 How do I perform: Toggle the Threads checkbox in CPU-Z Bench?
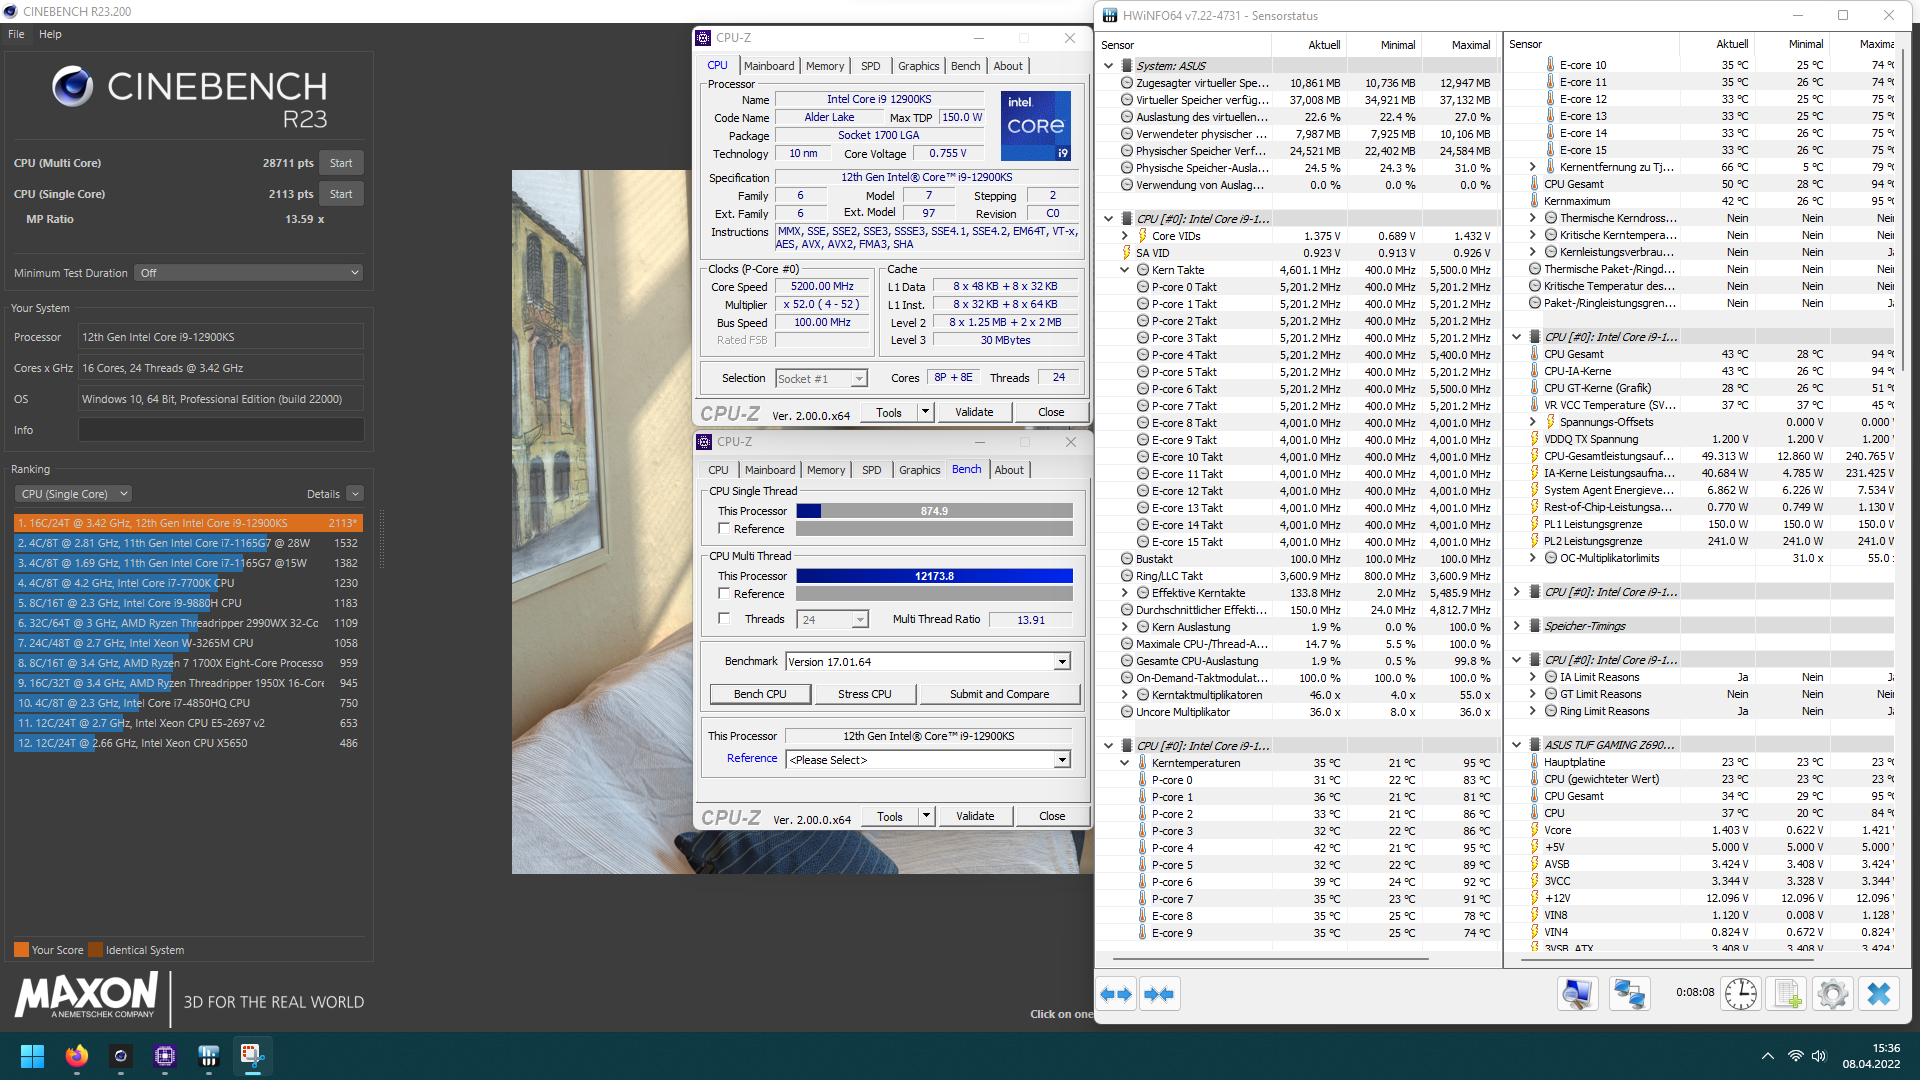coord(724,619)
